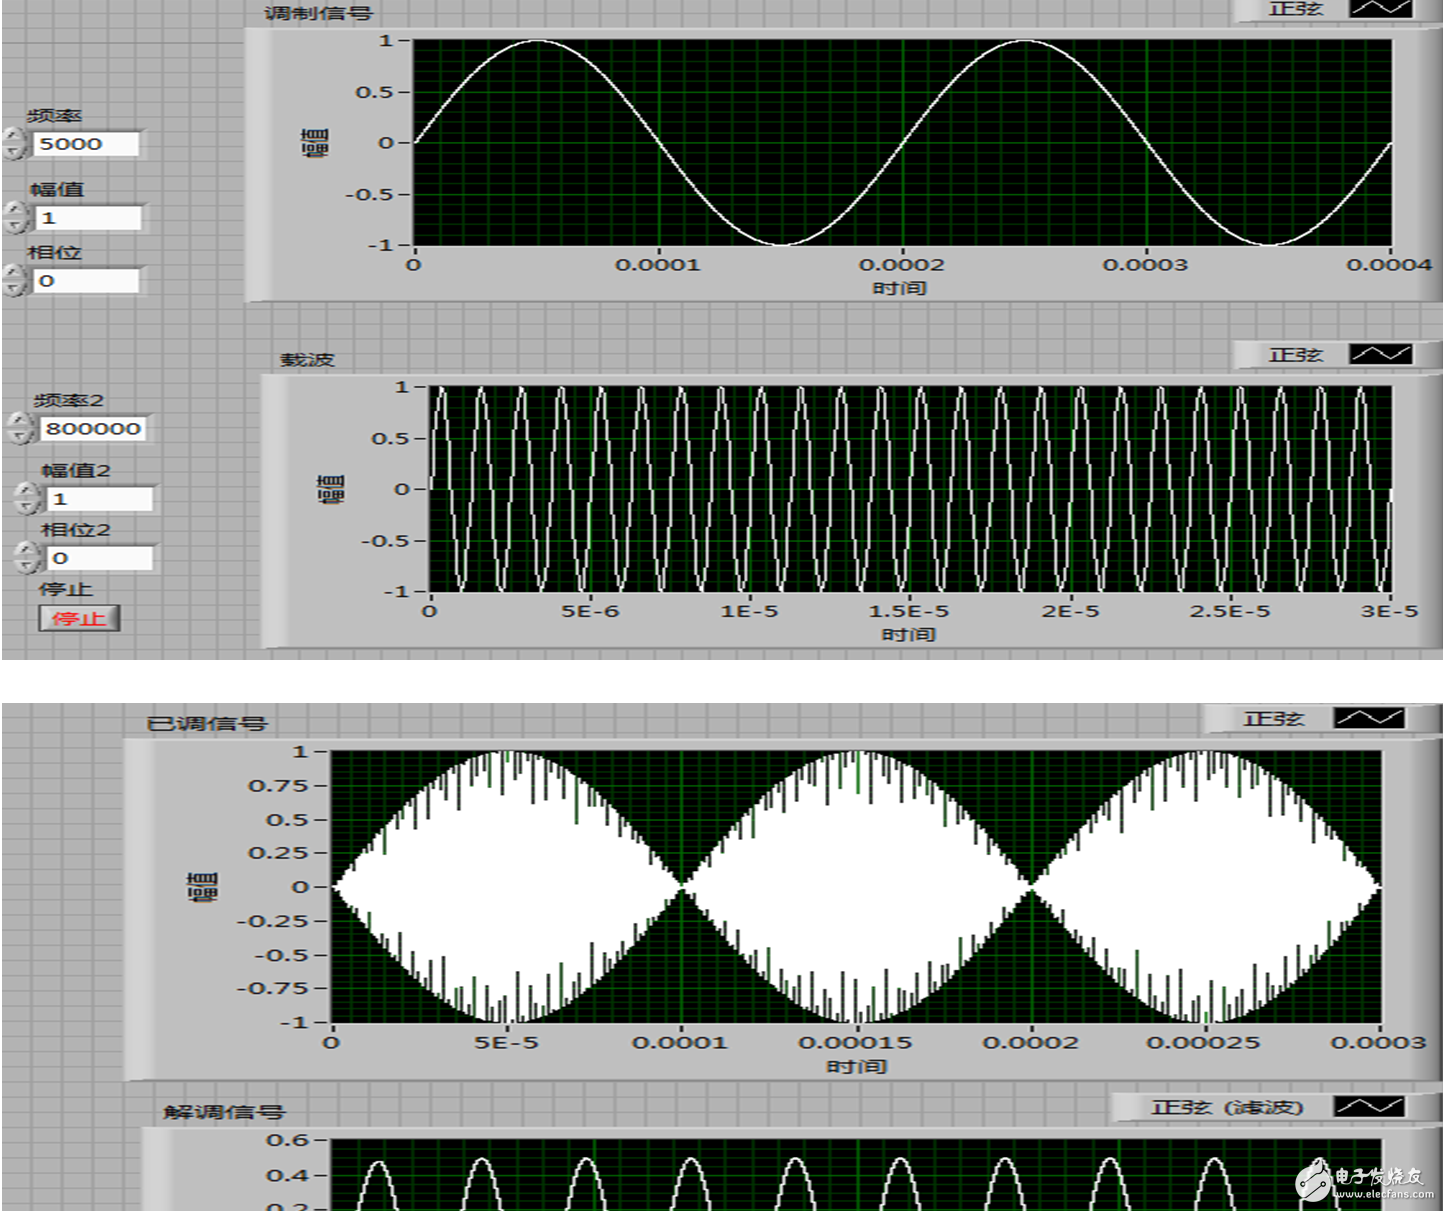Click the 时间 axis label under 已调信号 graph

(857, 1066)
